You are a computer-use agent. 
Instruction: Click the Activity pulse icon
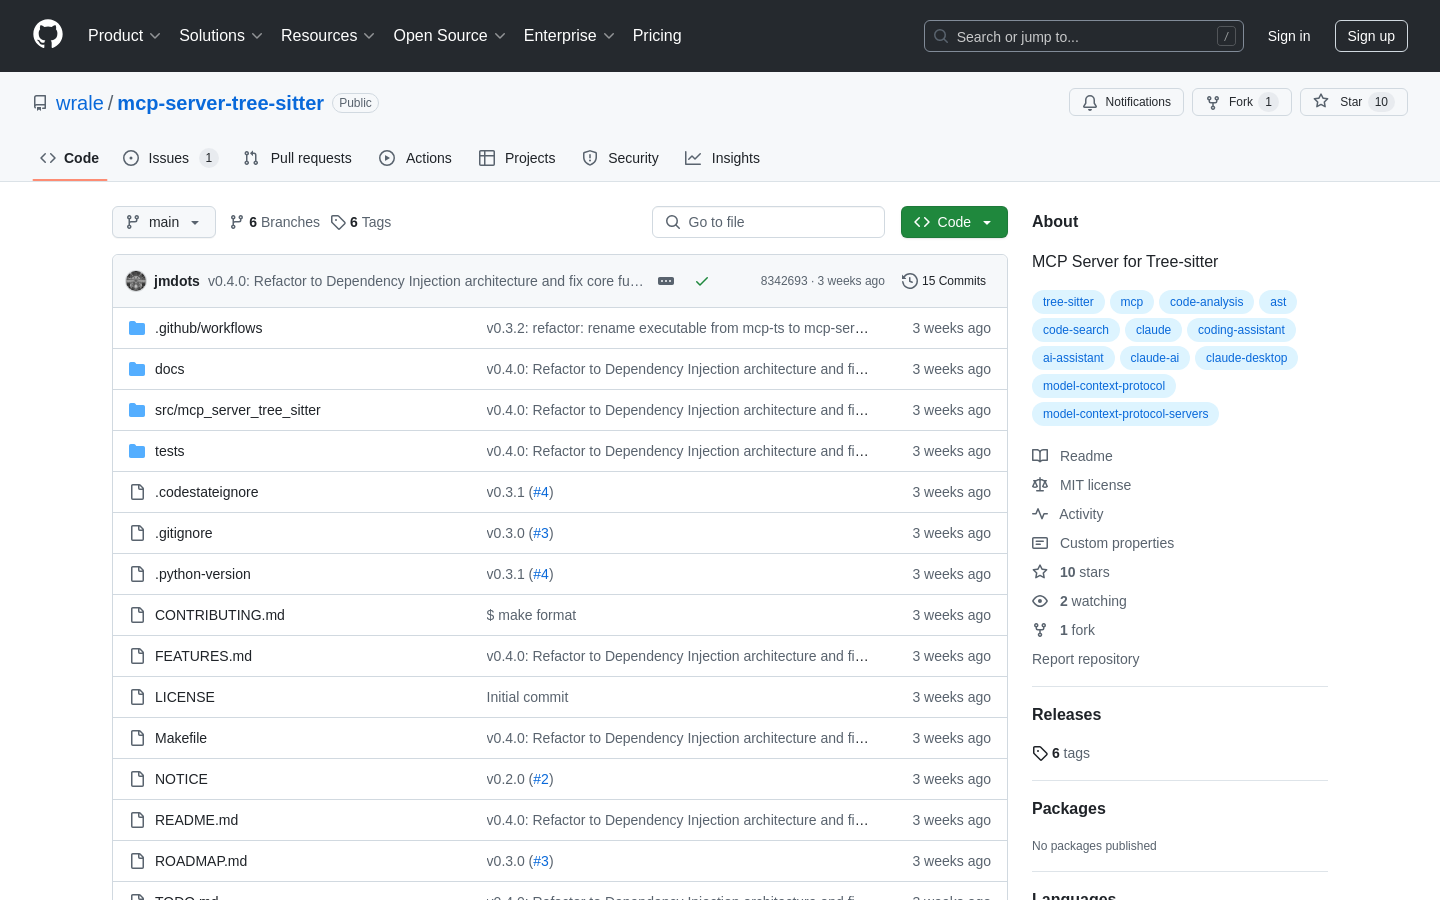pyautogui.click(x=1040, y=514)
